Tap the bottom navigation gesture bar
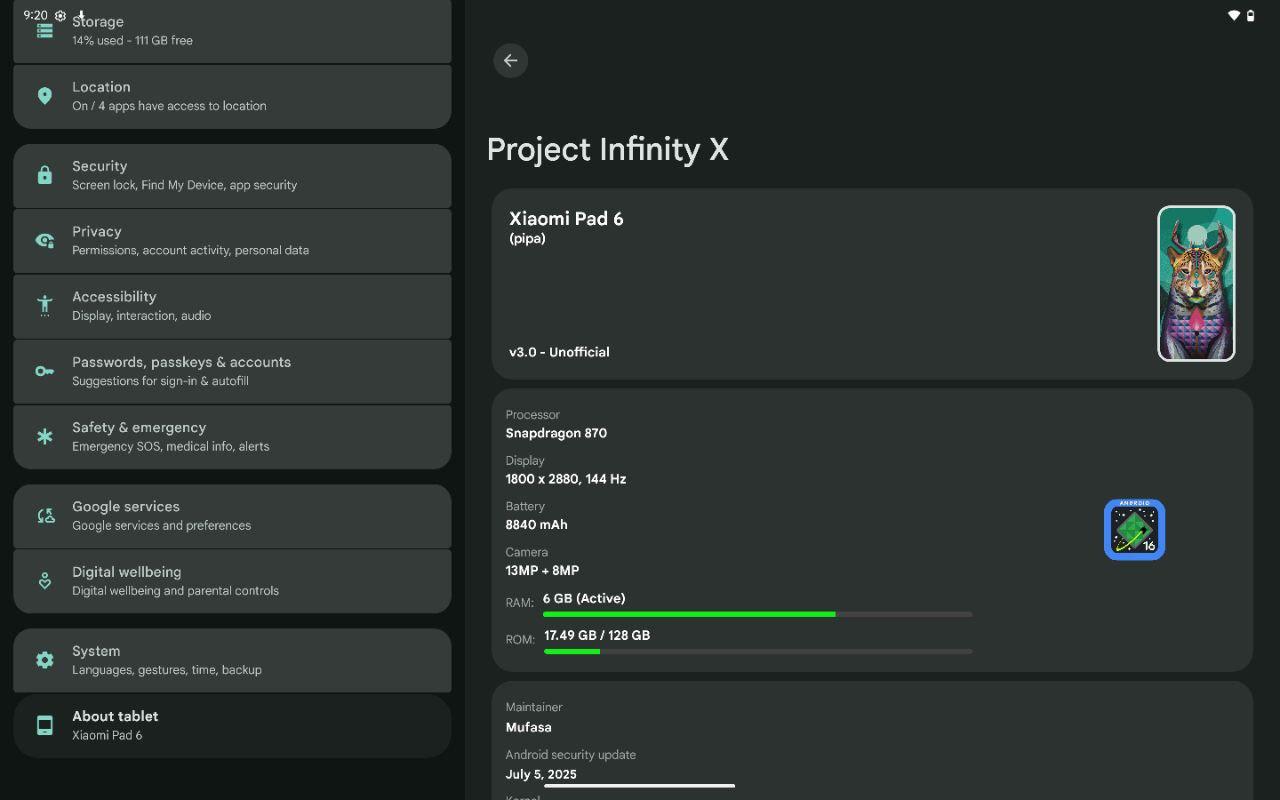Viewport: 1280px width, 800px height. (640, 786)
